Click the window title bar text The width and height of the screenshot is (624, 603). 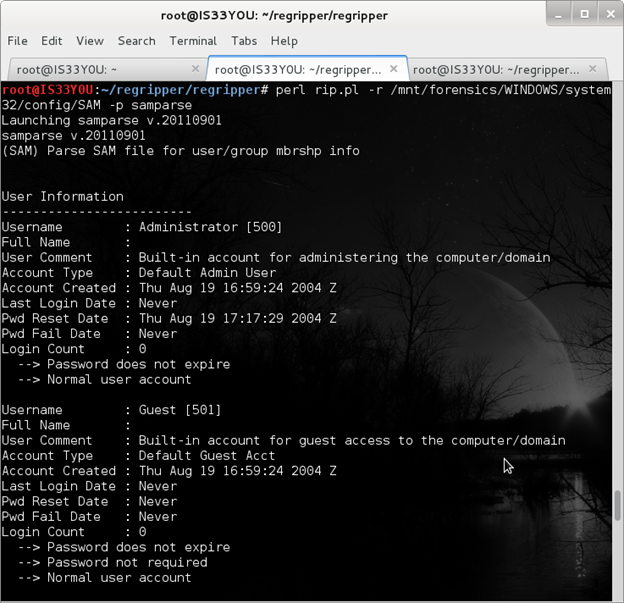coord(277,15)
